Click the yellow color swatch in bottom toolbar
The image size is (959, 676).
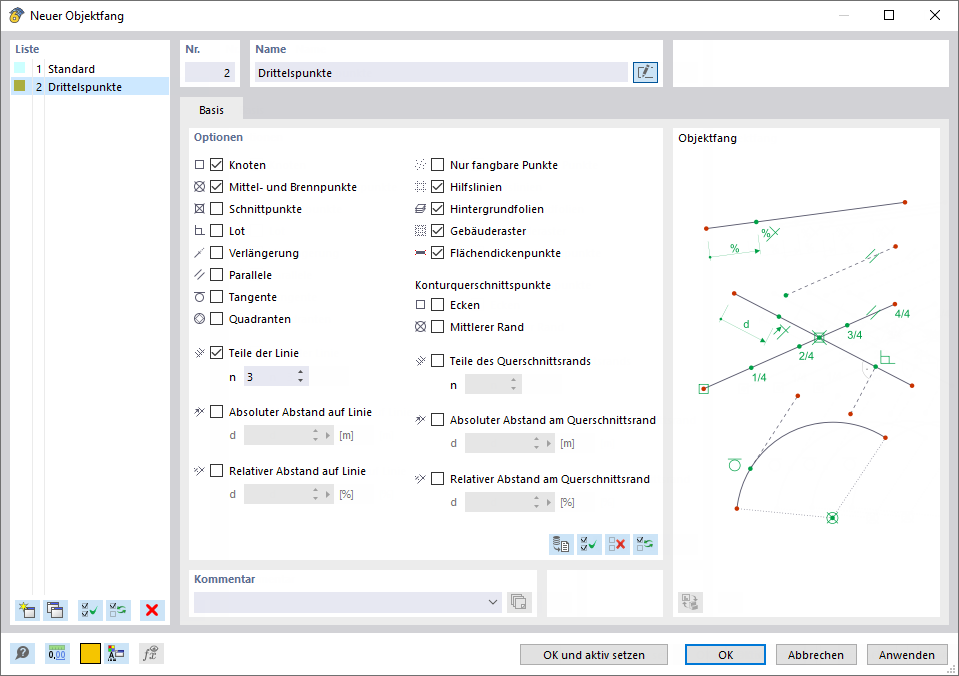click(90, 653)
